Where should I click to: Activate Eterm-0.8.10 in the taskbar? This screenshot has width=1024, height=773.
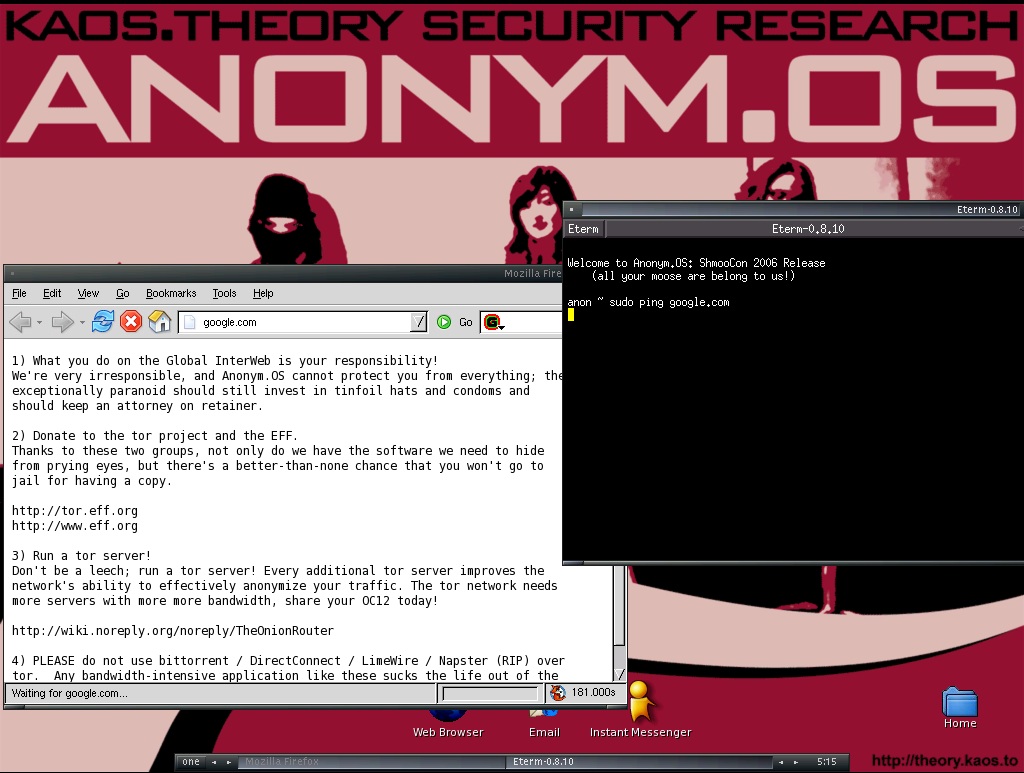639,761
